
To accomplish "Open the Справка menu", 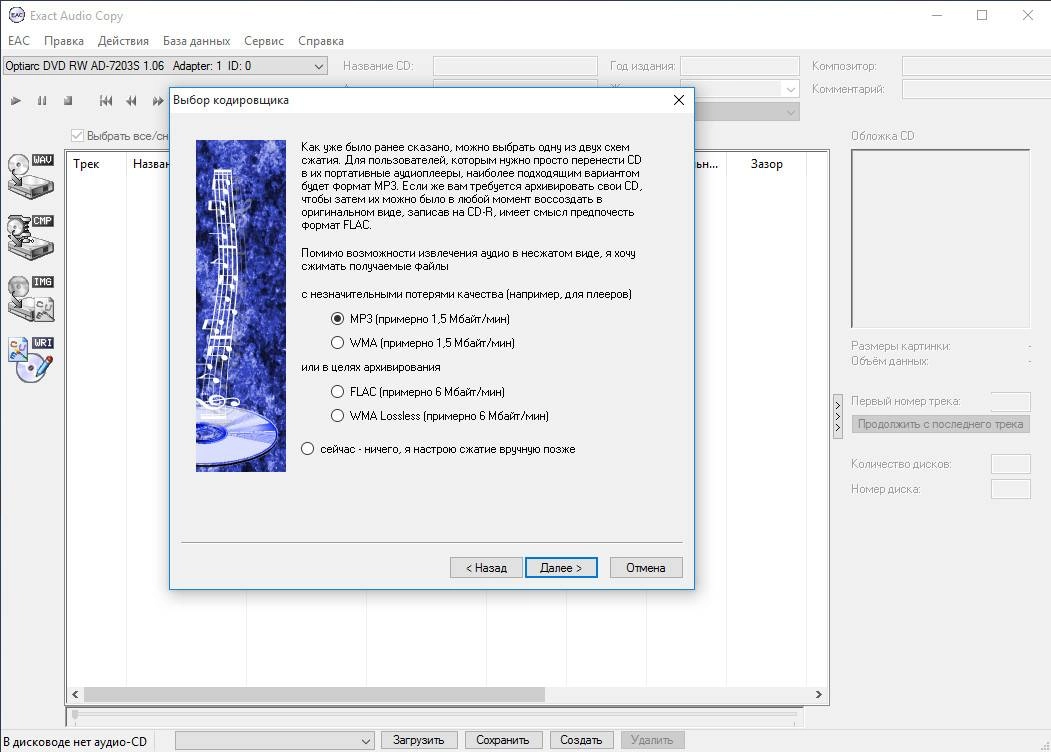I will coord(321,41).
